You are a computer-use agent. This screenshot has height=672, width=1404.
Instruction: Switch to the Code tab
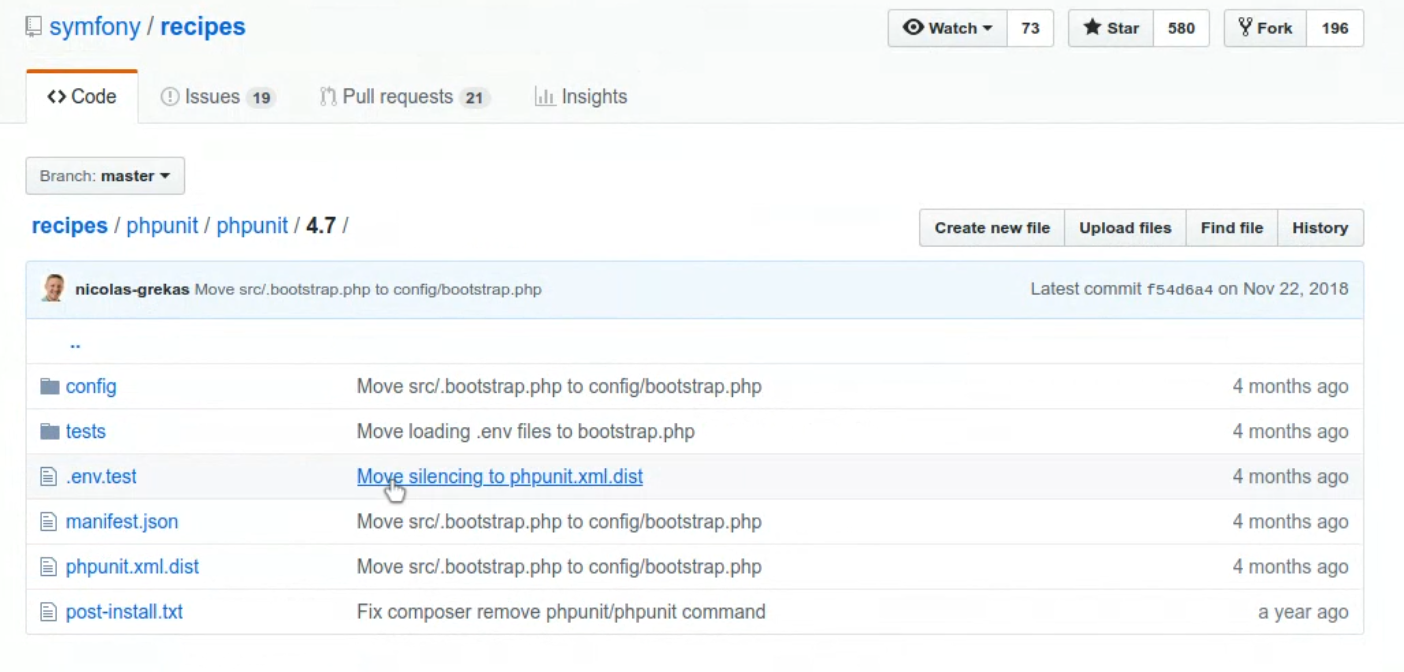click(x=82, y=97)
